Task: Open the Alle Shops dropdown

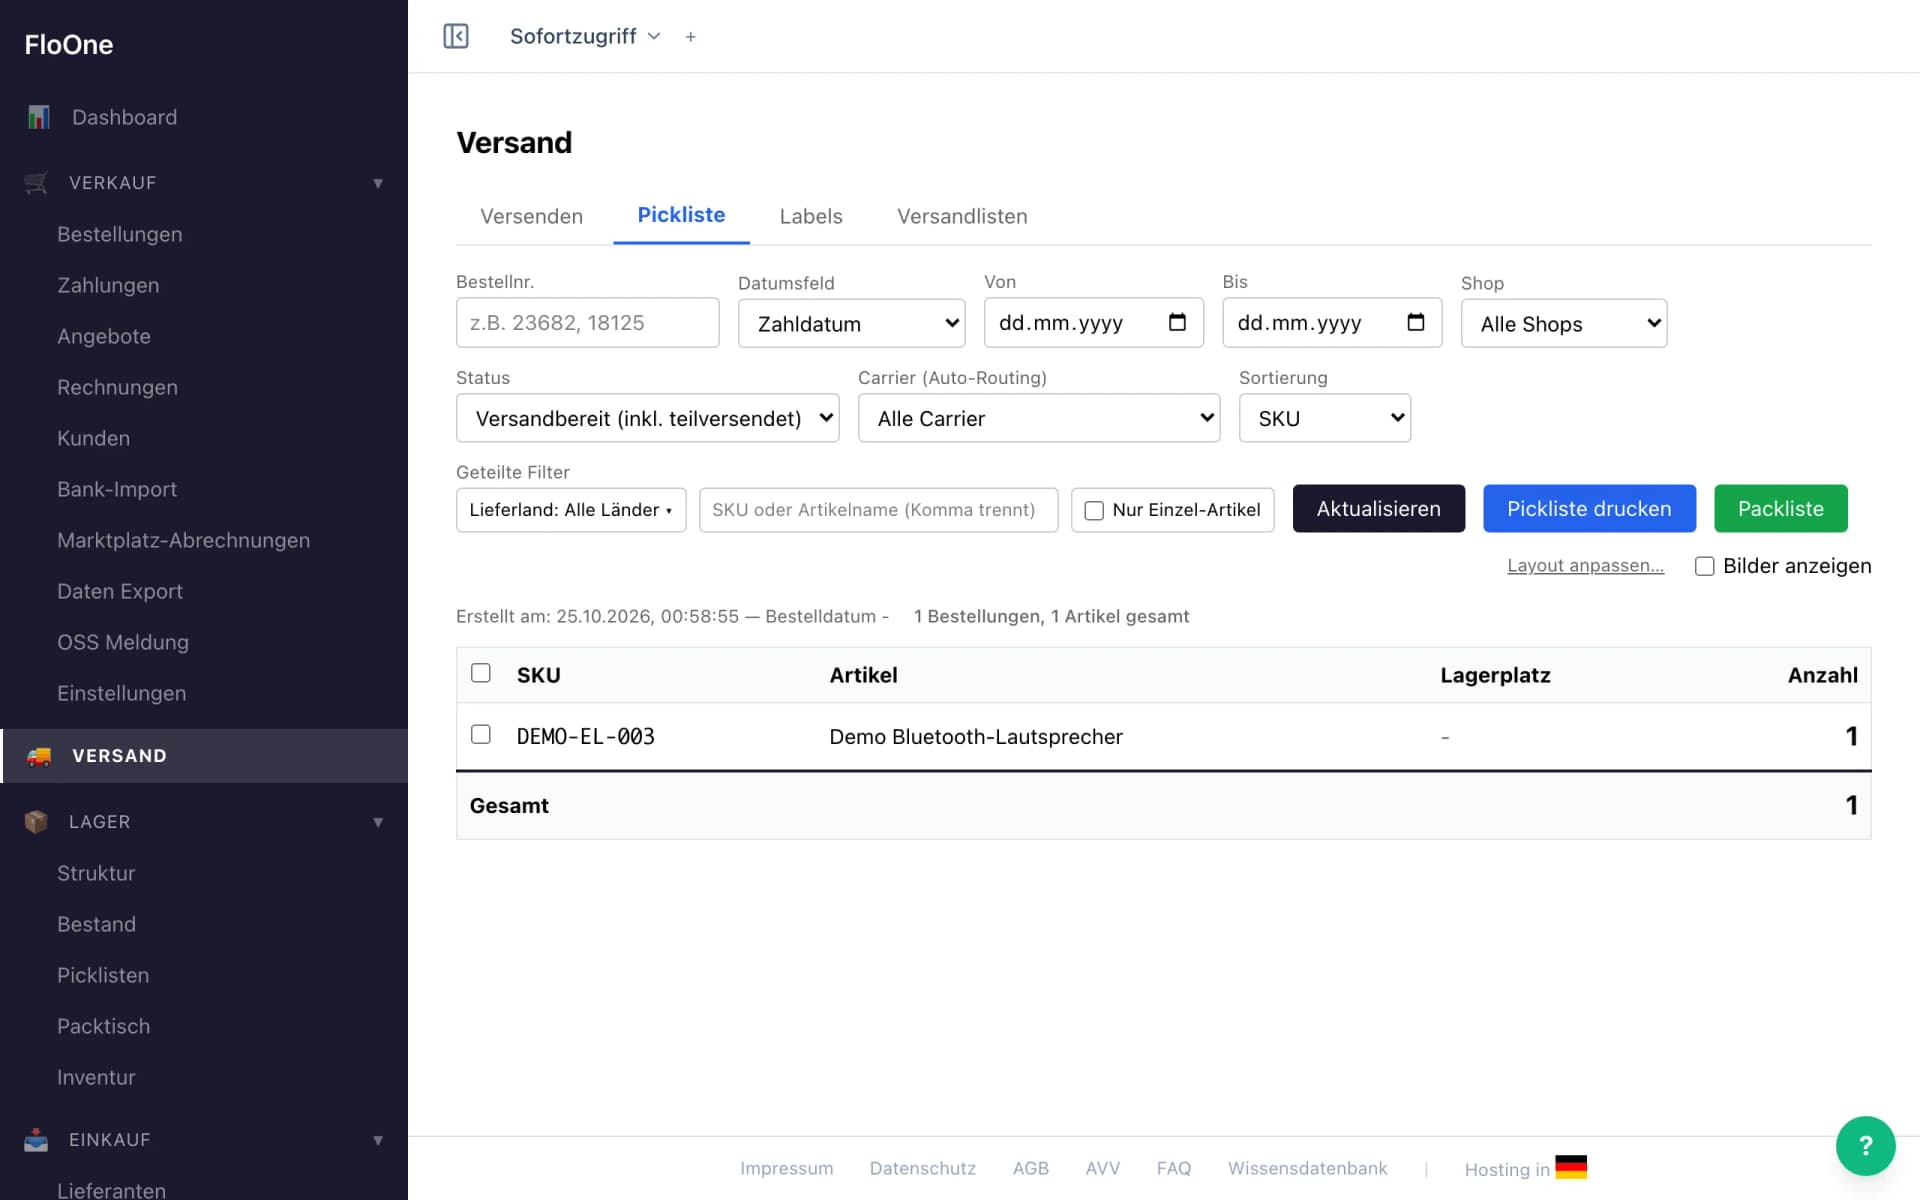Action: [1563, 323]
